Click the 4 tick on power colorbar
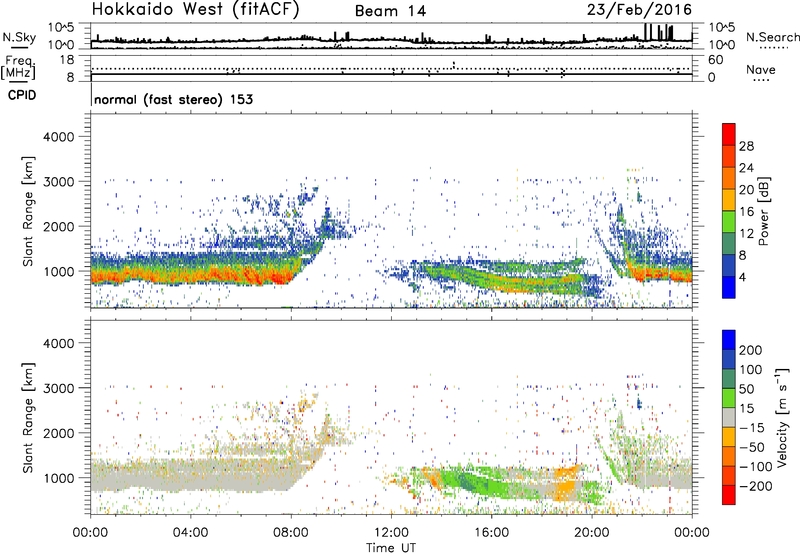Image resolution: width=800 pixels, height=554 pixels. coord(742,278)
